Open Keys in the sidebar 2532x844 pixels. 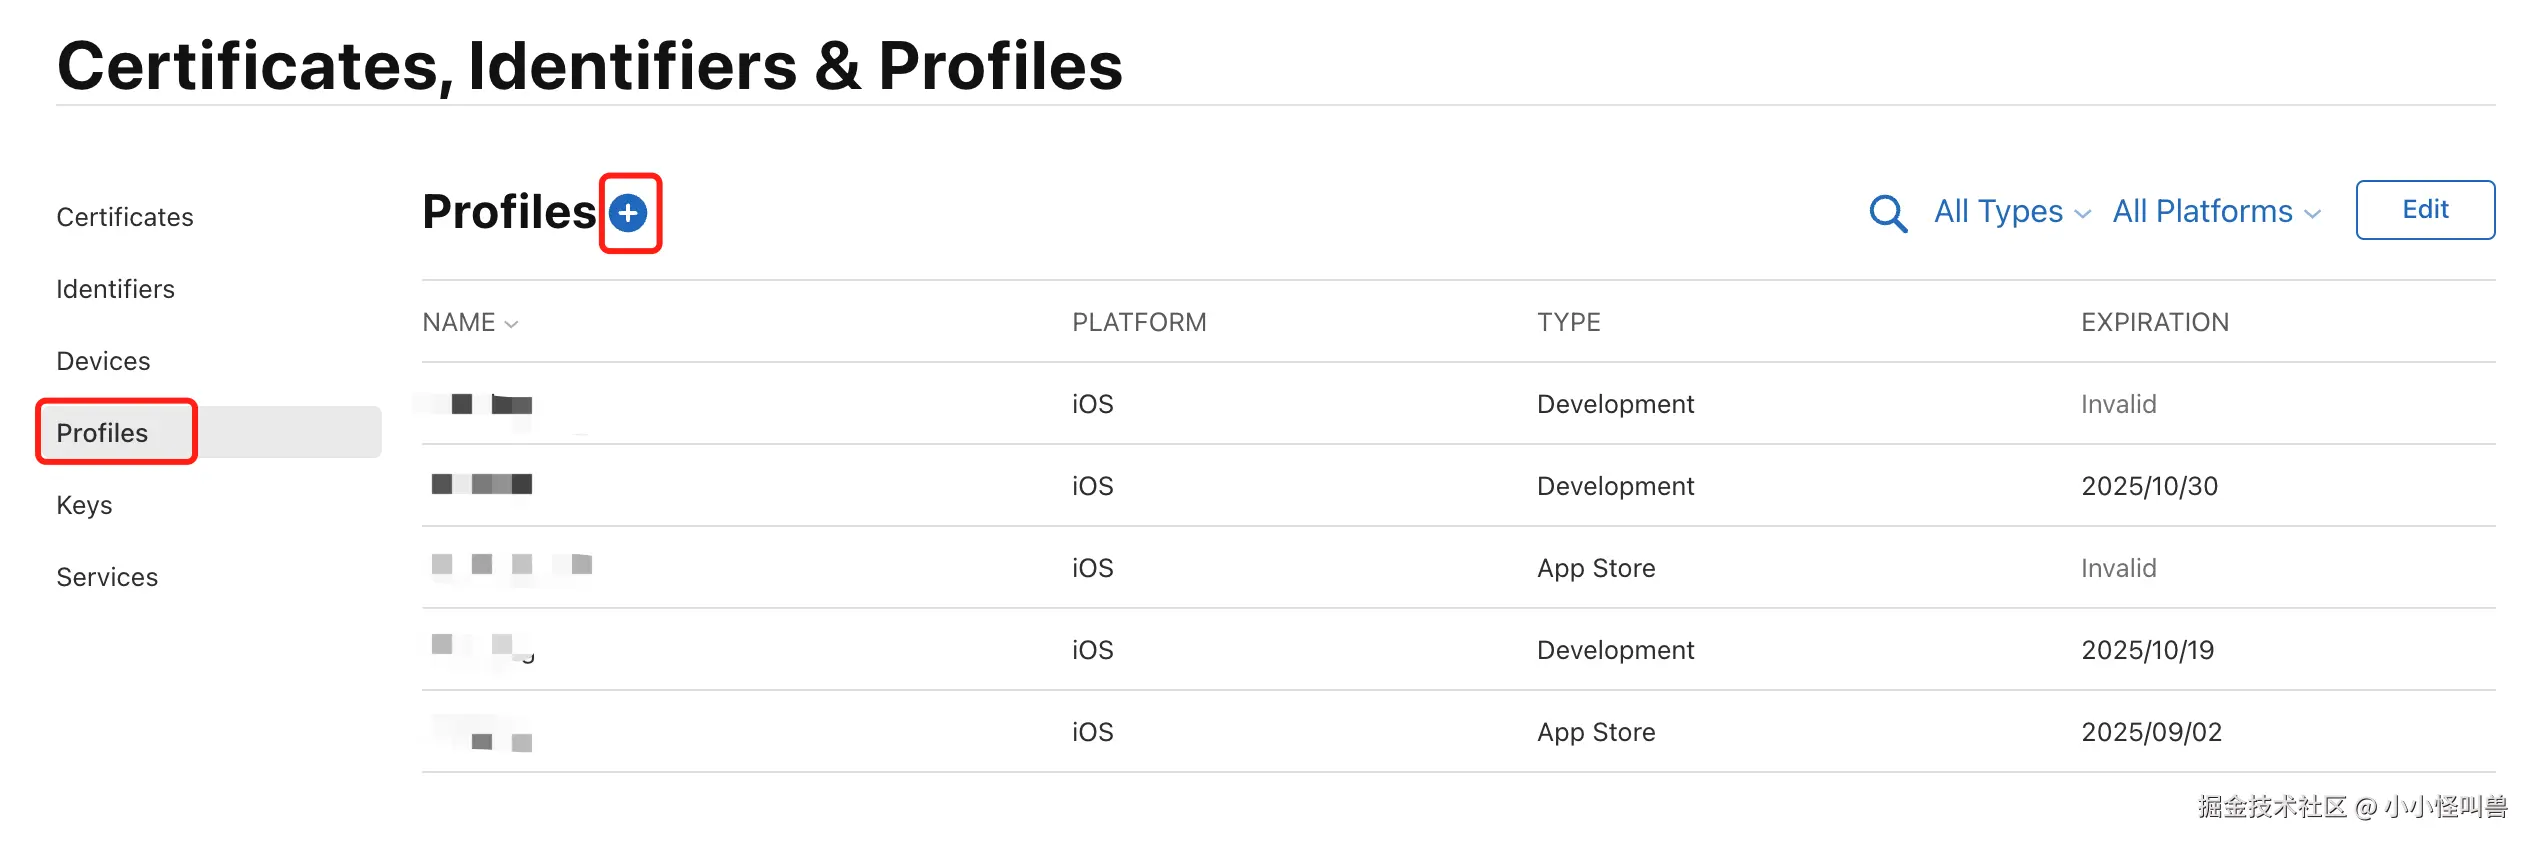tap(84, 505)
